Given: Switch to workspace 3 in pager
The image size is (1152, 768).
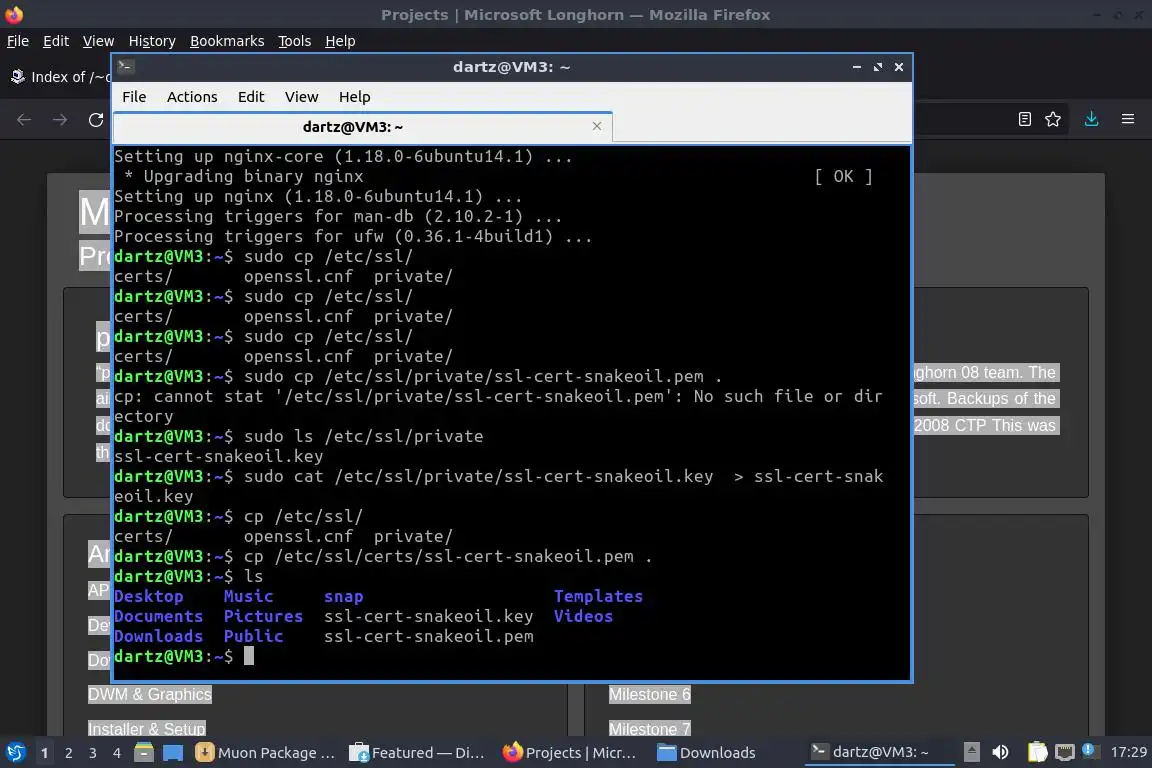Looking at the screenshot, I should 93,753.
